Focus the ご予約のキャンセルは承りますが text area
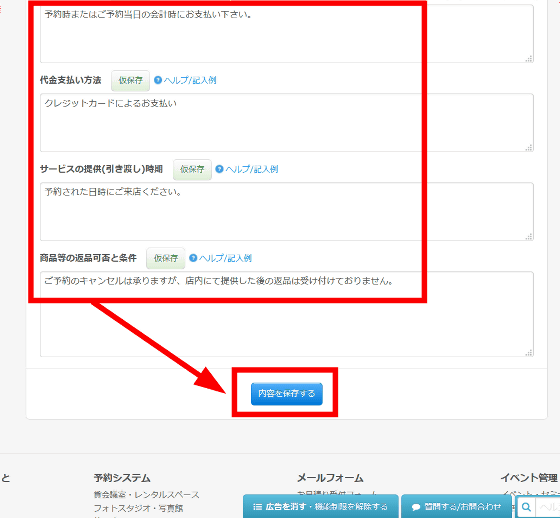Screen dimensions: 560x518 pos(287,314)
